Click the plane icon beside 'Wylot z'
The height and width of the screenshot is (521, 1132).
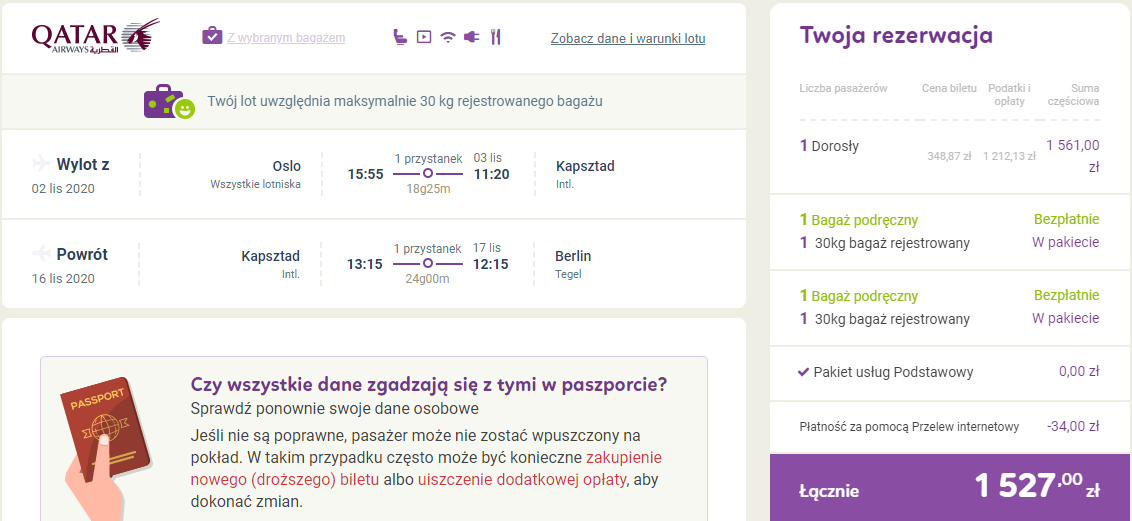coord(41,163)
